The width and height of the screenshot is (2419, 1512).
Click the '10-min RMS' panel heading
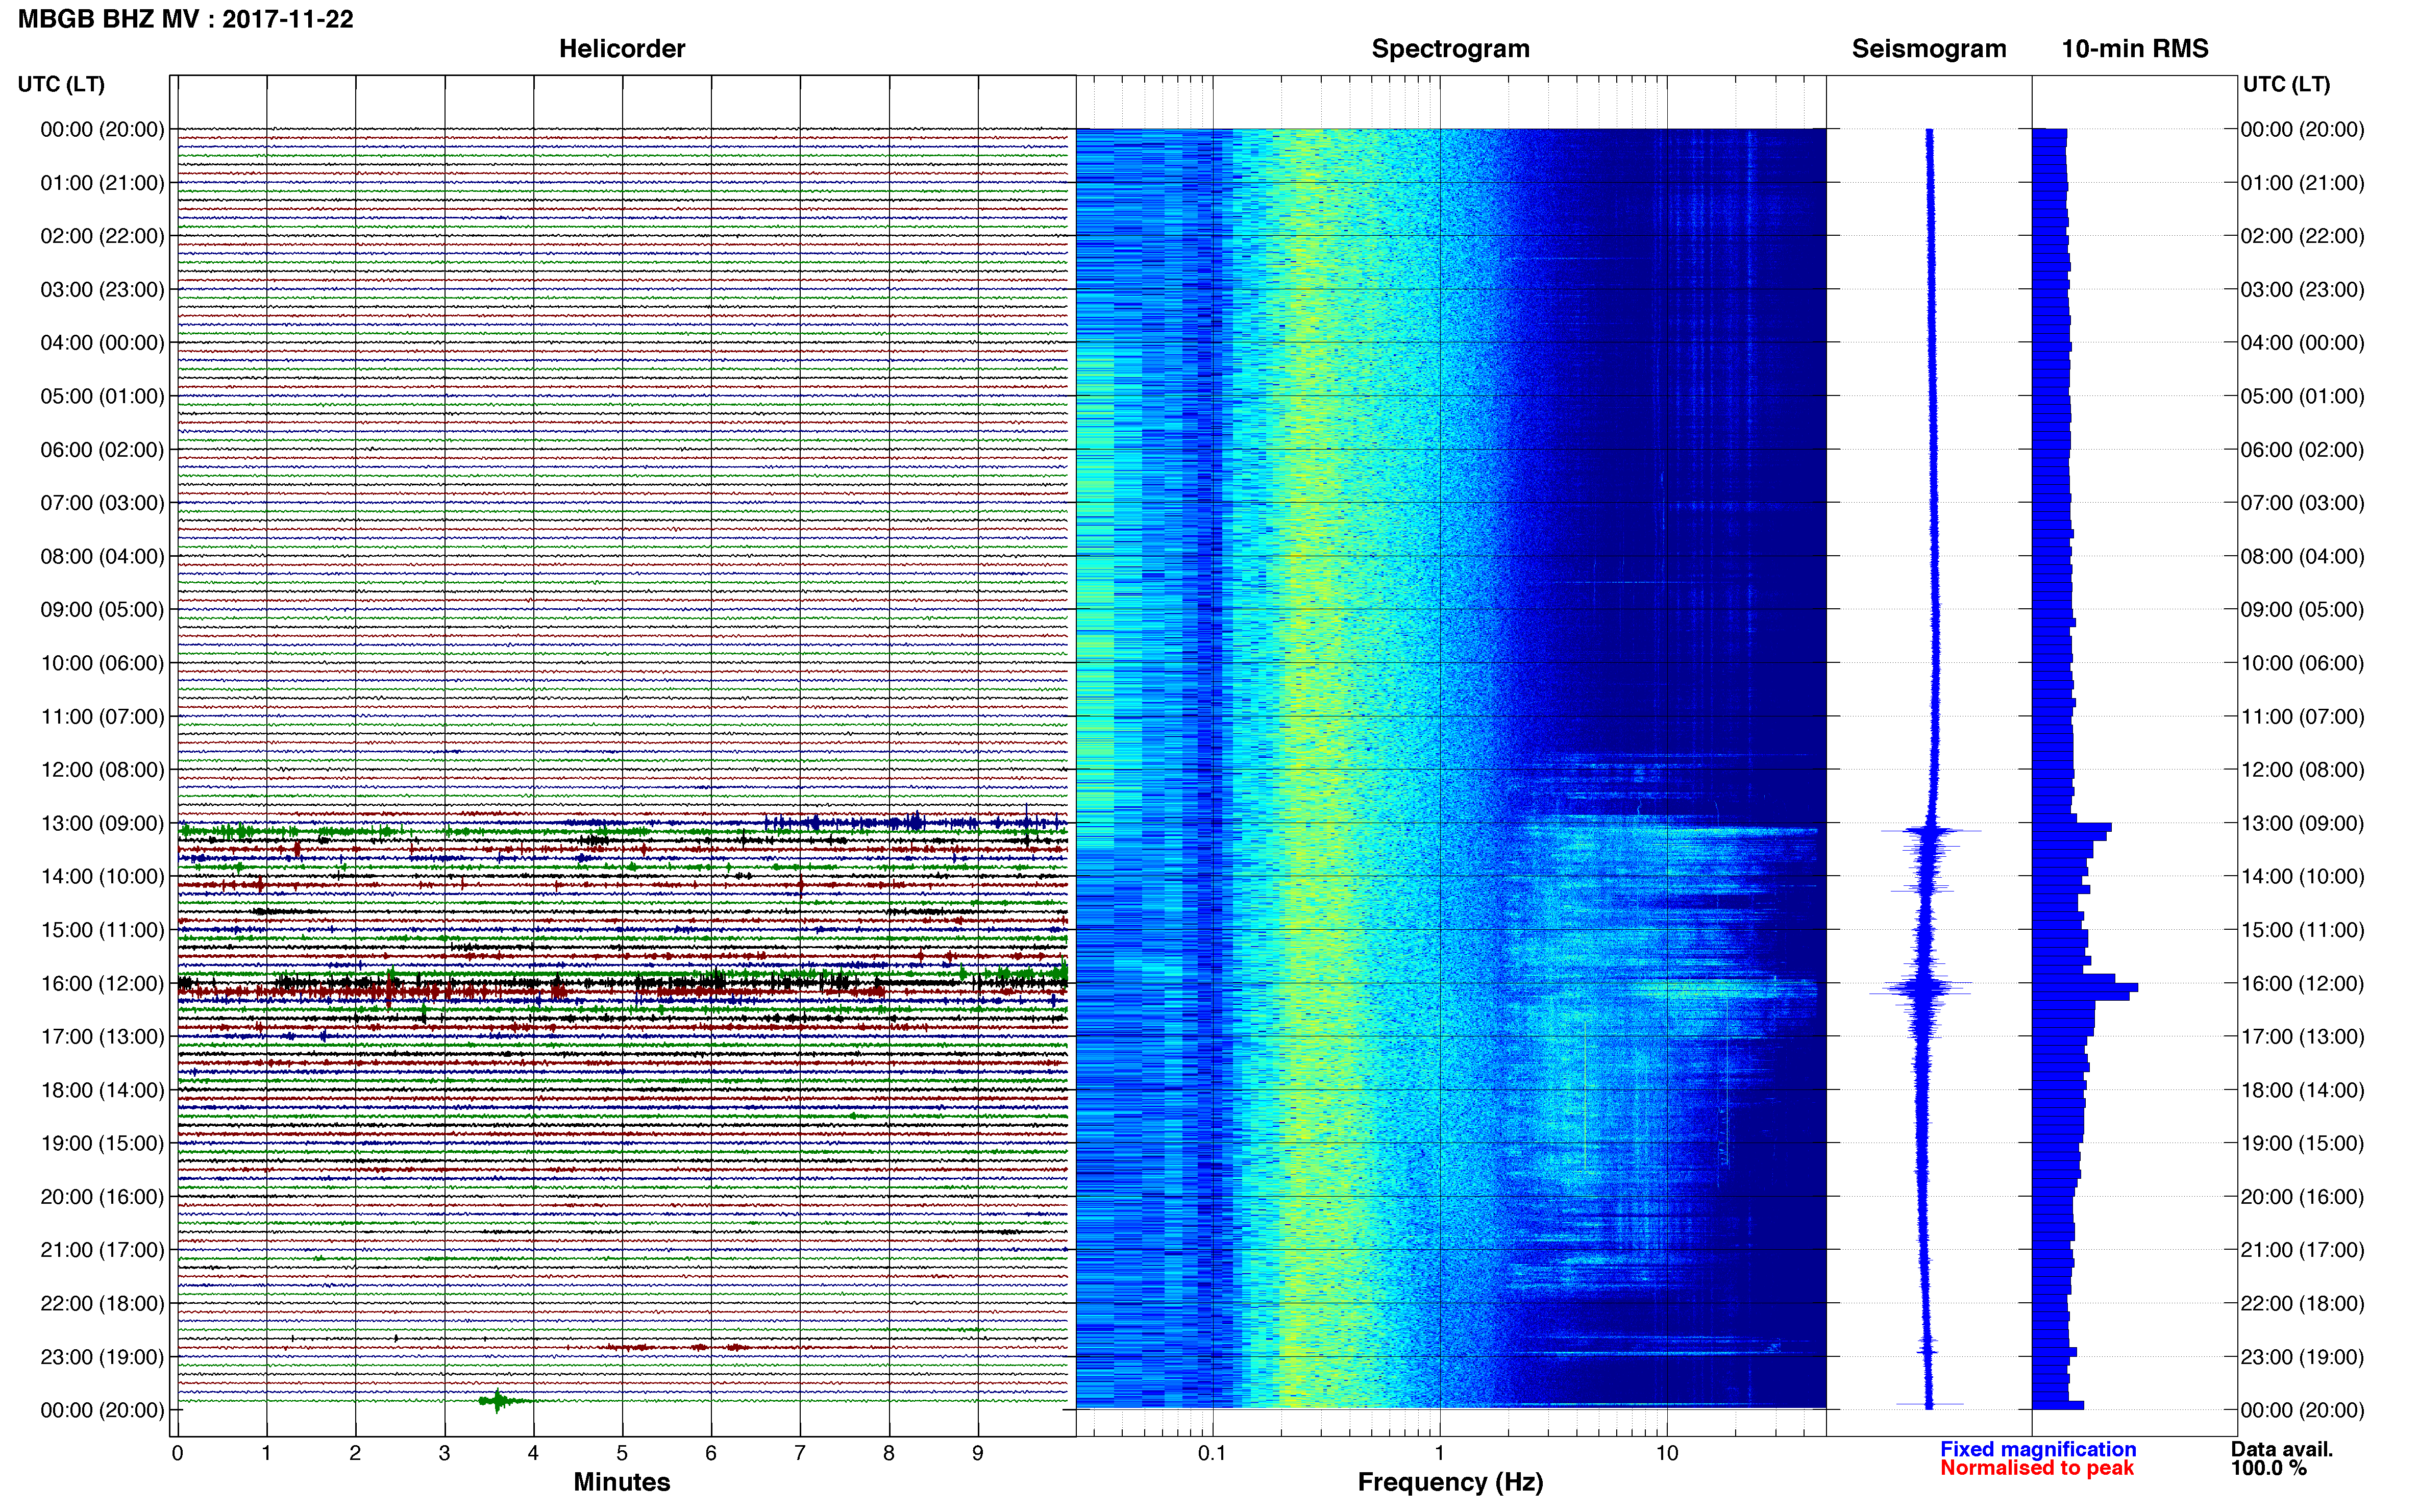[2135, 49]
